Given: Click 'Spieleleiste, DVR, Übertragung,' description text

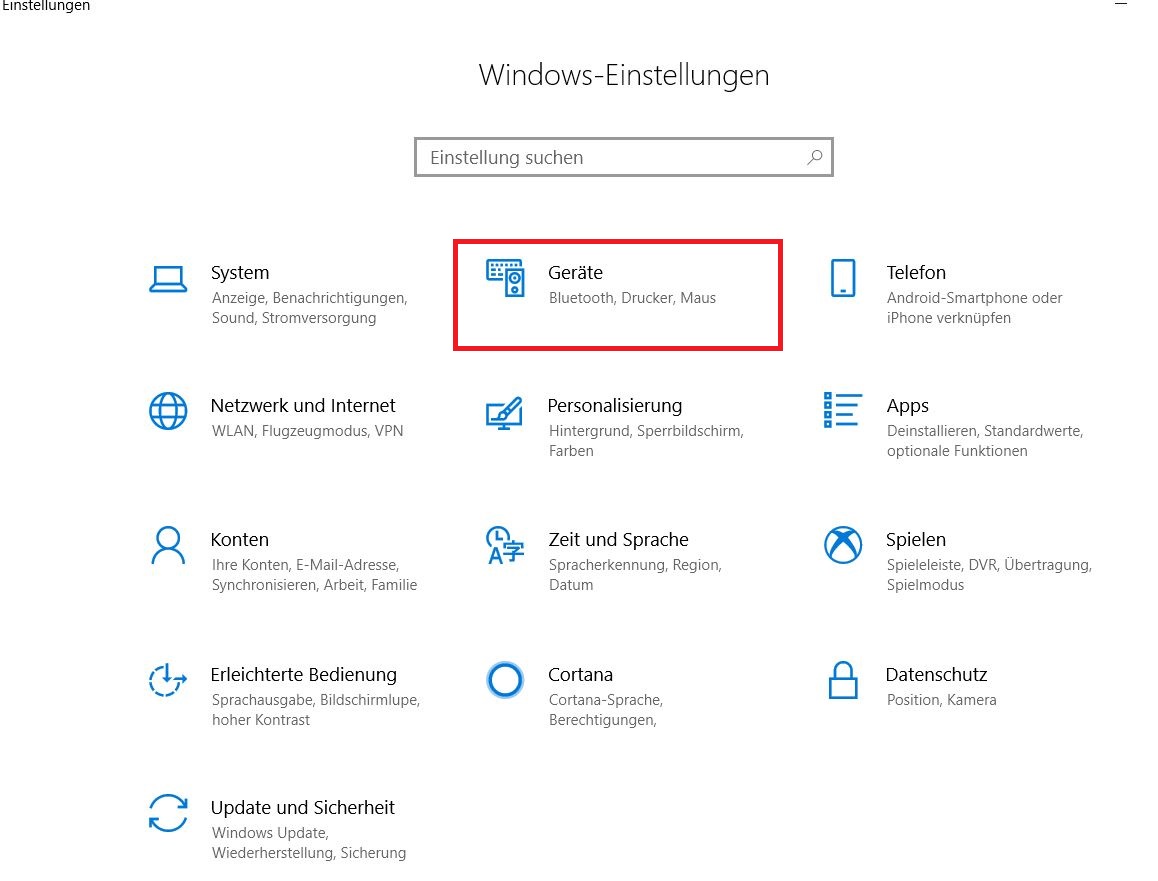Looking at the screenshot, I should (x=990, y=565).
